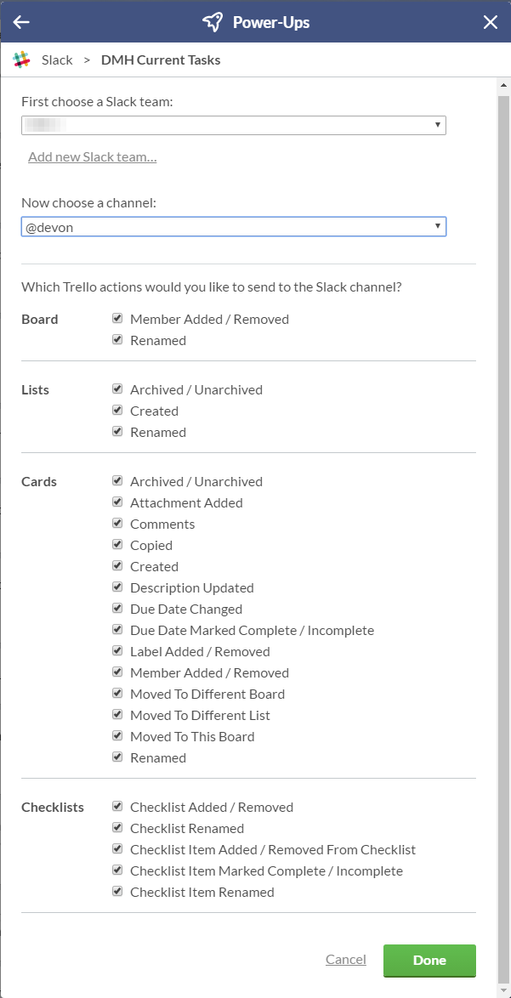Click the Power-Ups rocket icon
This screenshot has height=998, width=511.
[213, 22]
